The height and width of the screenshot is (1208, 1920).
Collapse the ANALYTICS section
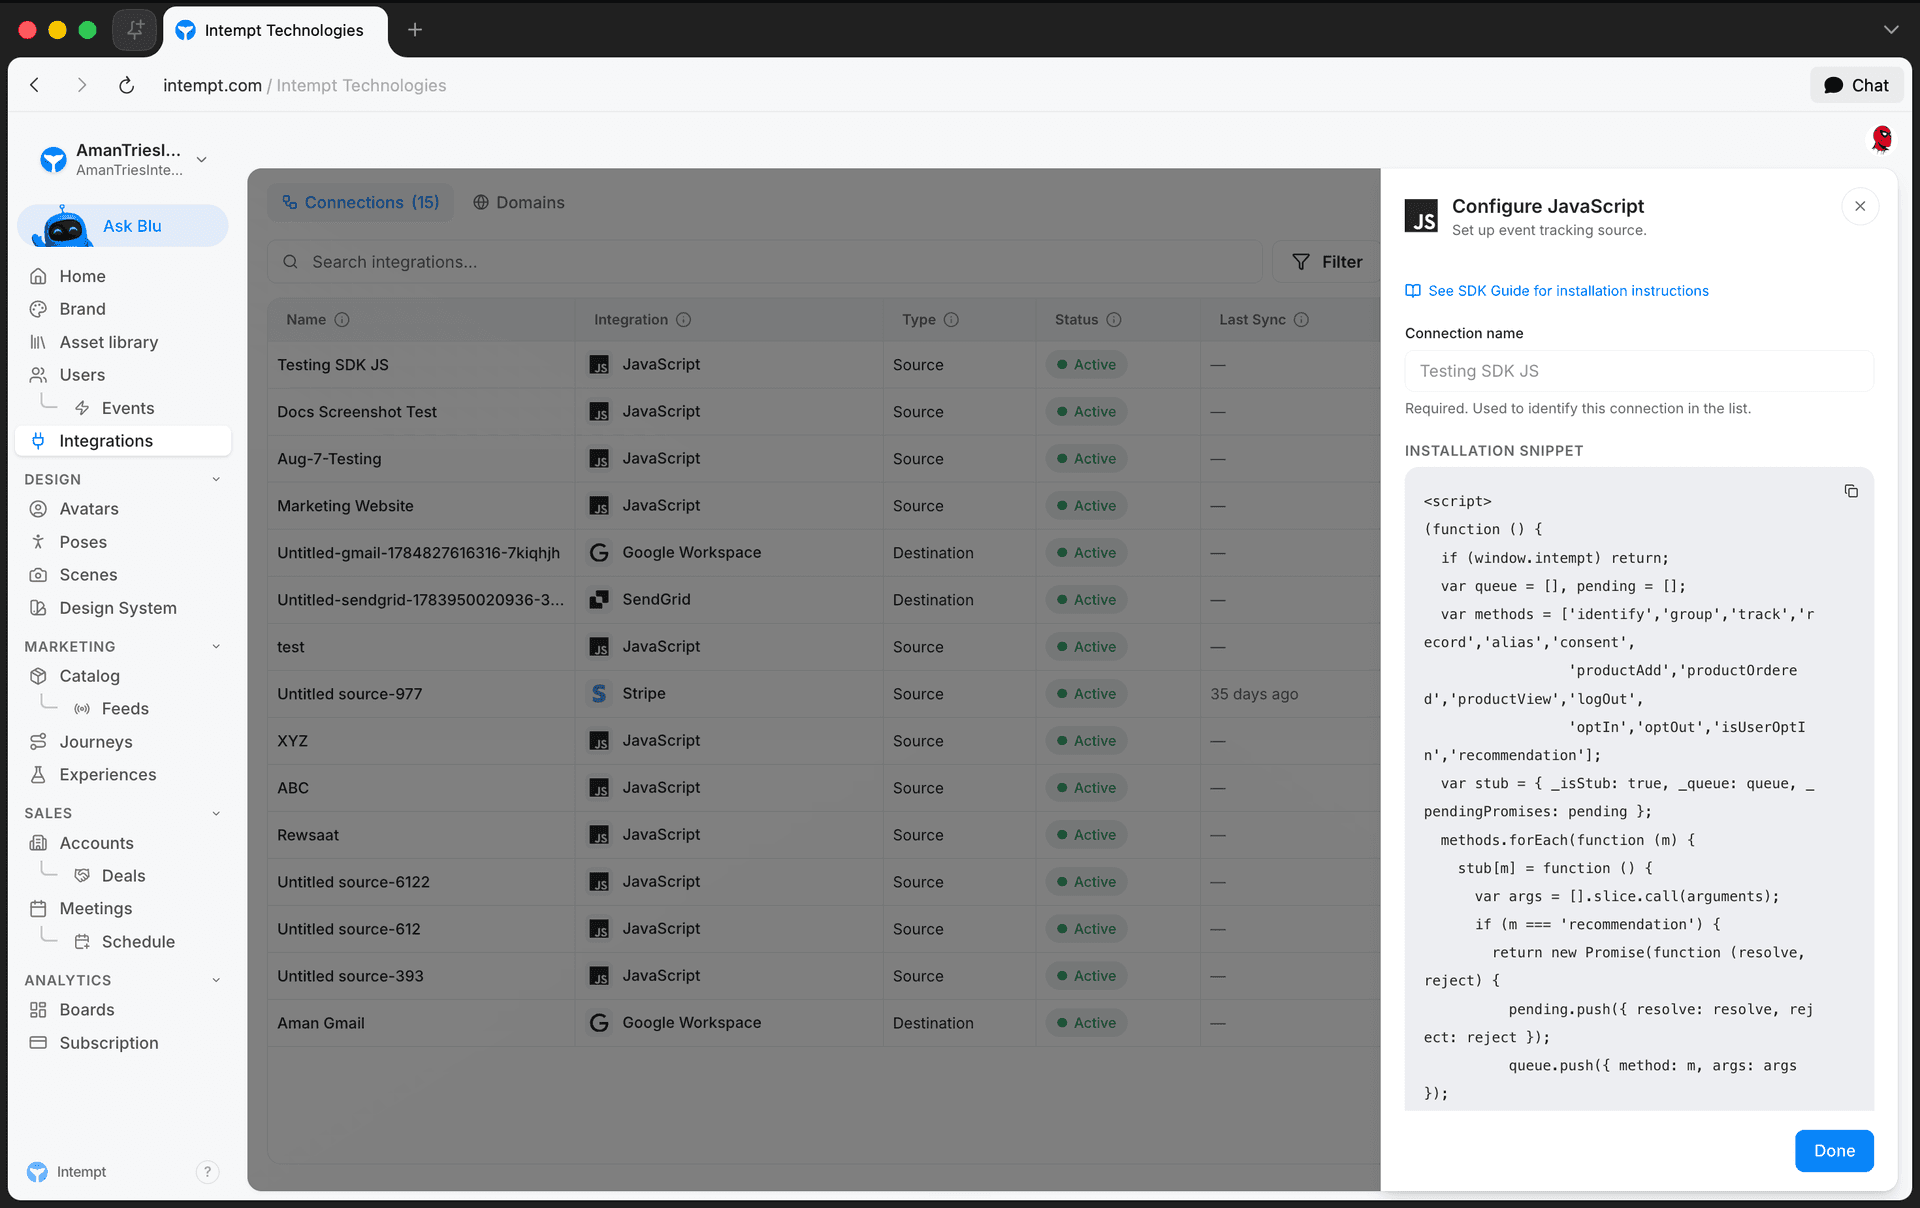[216, 981]
